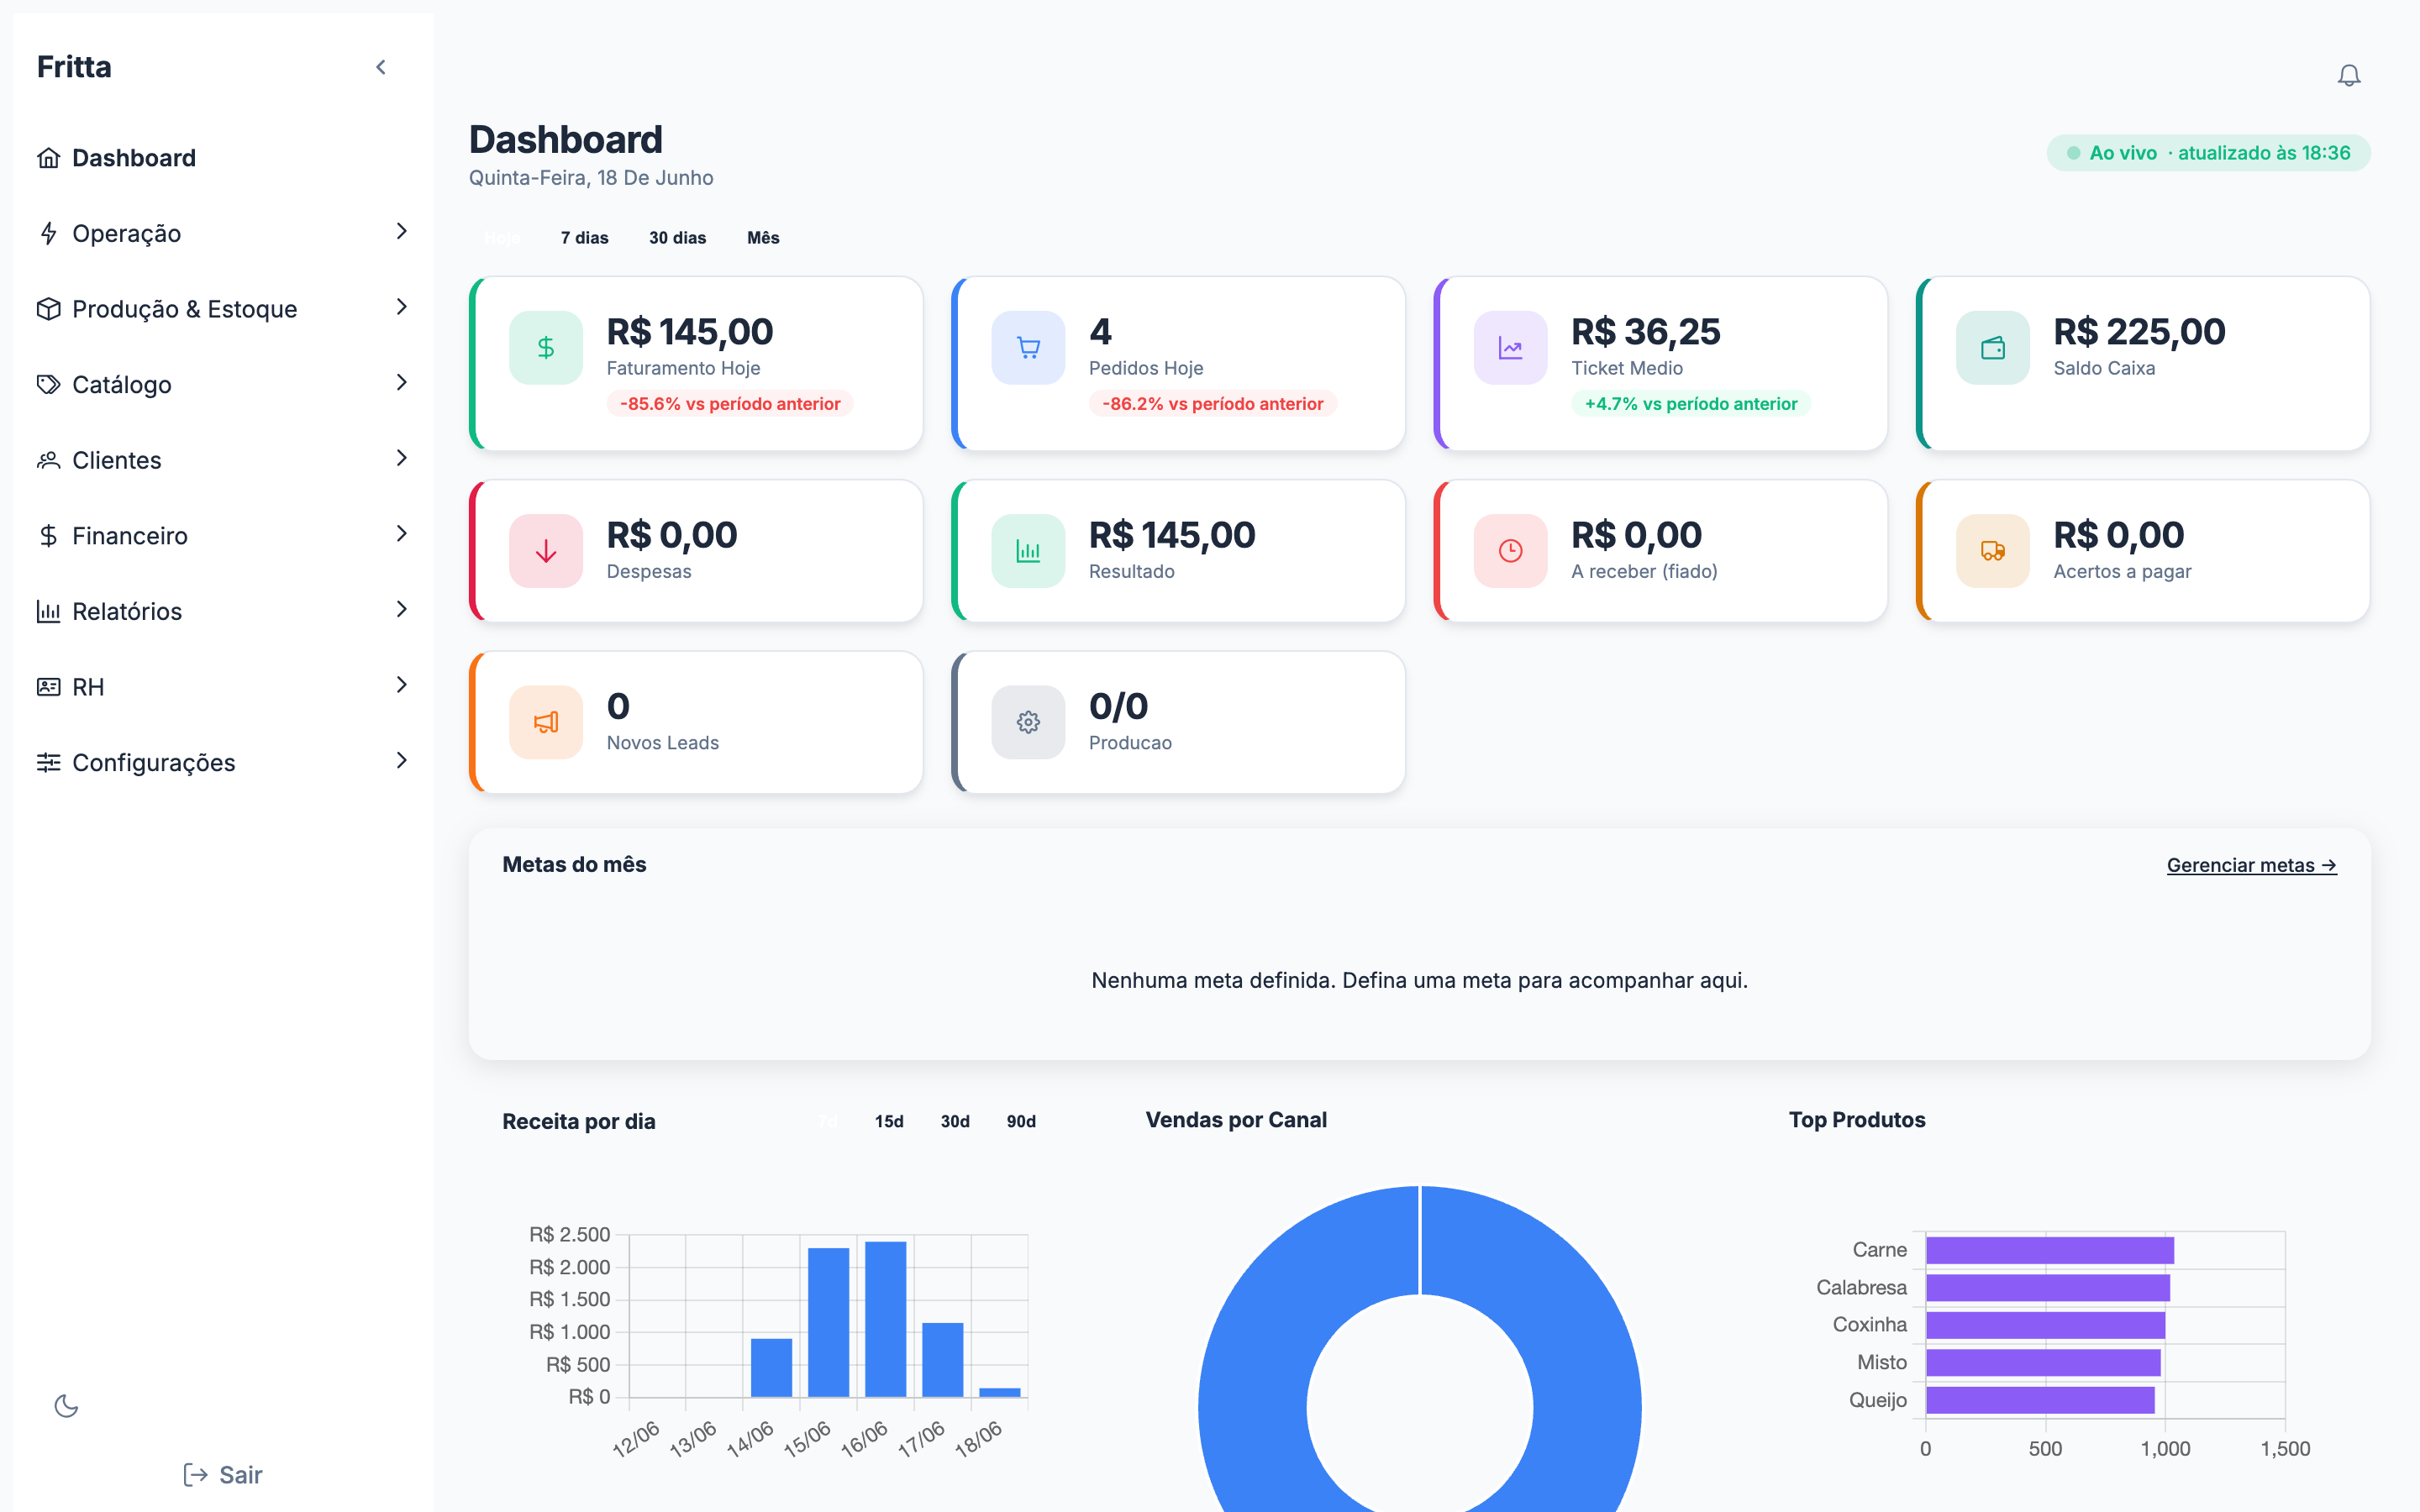Click the 16/06 revenue bar
This screenshot has height=1512, width=2420.
point(885,1319)
